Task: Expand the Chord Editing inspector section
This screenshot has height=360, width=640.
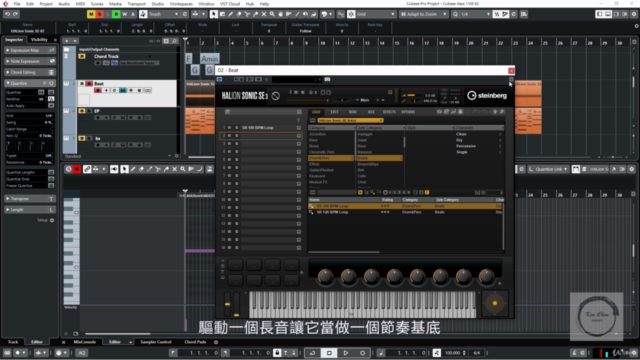Action: point(29,72)
